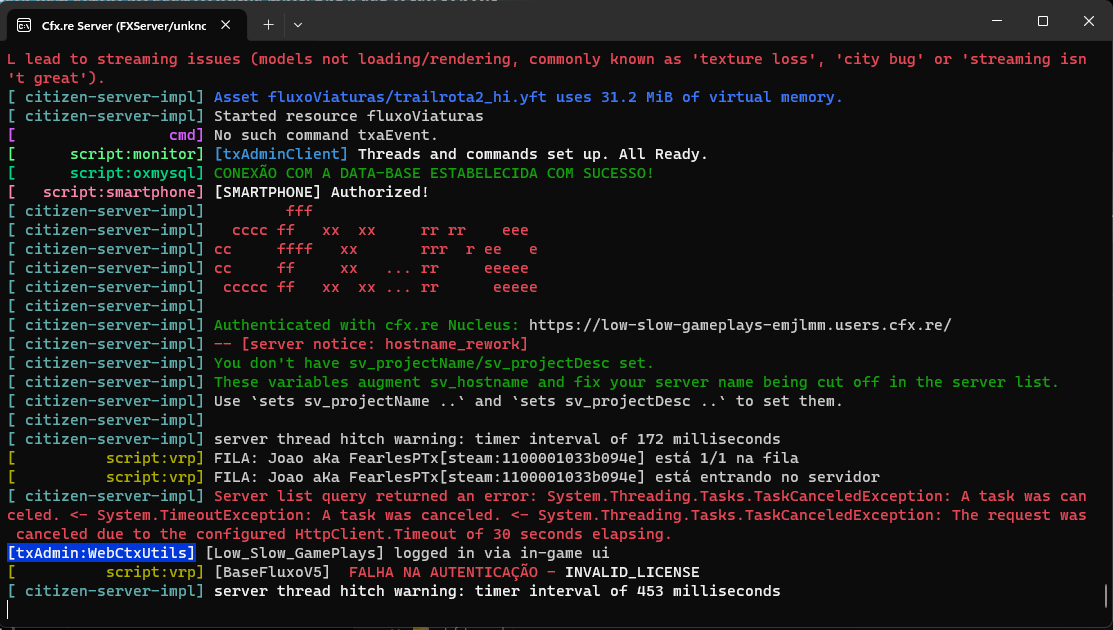Click the terminal scrollbar thumb
This screenshot has width=1113, height=630.
1105,595
